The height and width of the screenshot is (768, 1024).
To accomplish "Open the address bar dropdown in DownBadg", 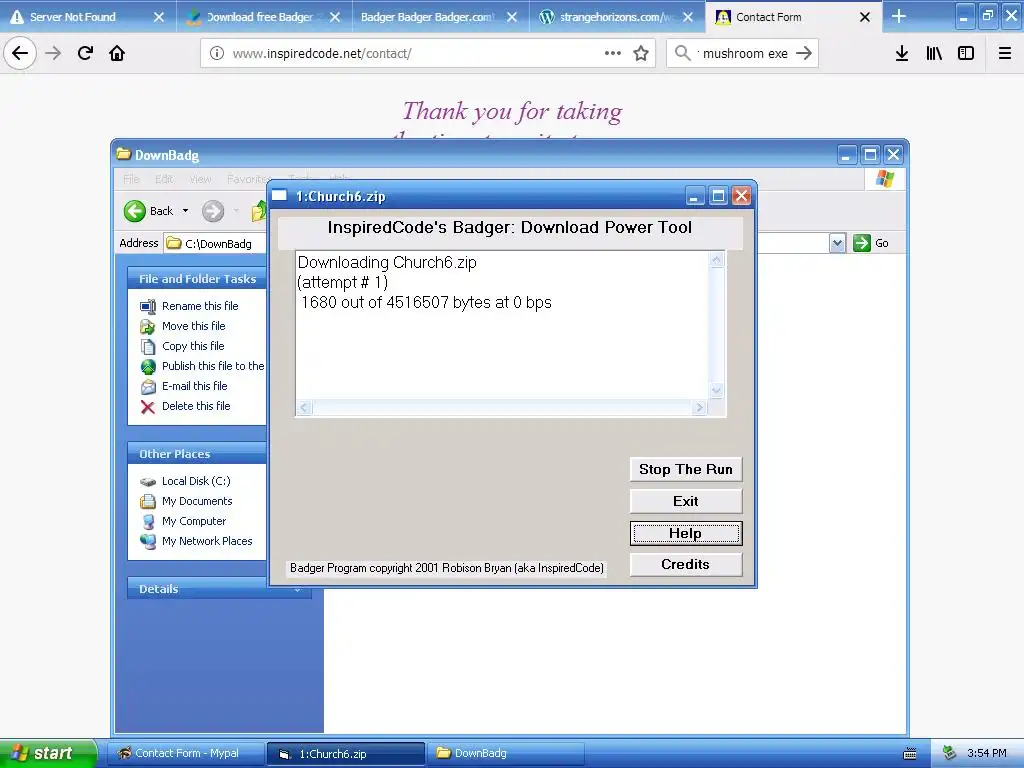I will [x=837, y=244].
